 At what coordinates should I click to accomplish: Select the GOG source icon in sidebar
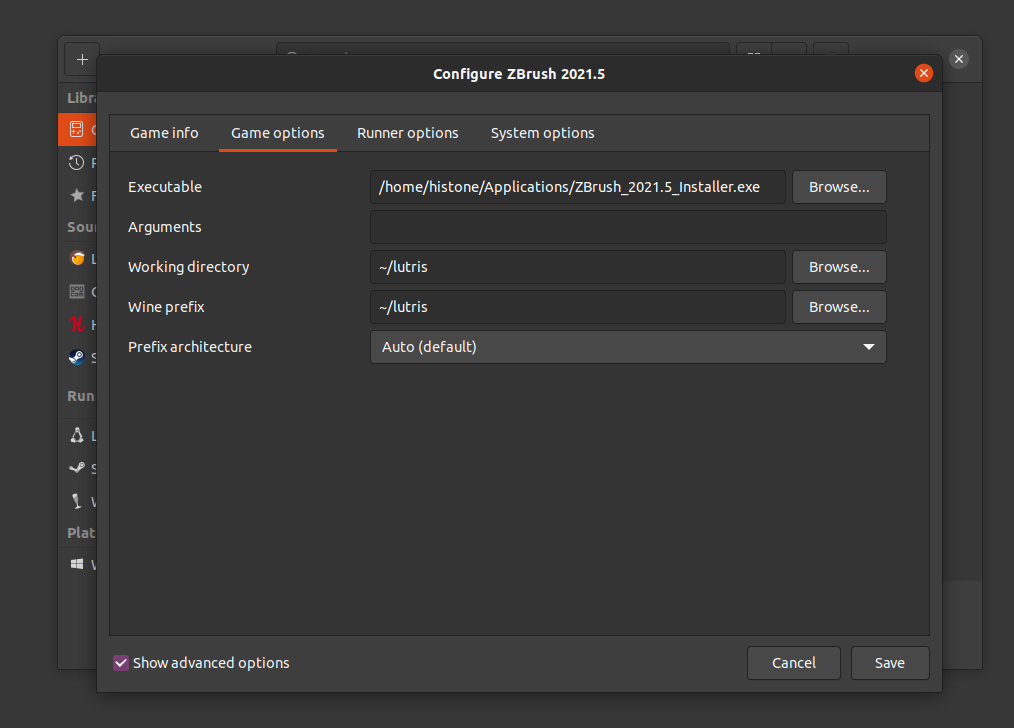pyautogui.click(x=77, y=292)
